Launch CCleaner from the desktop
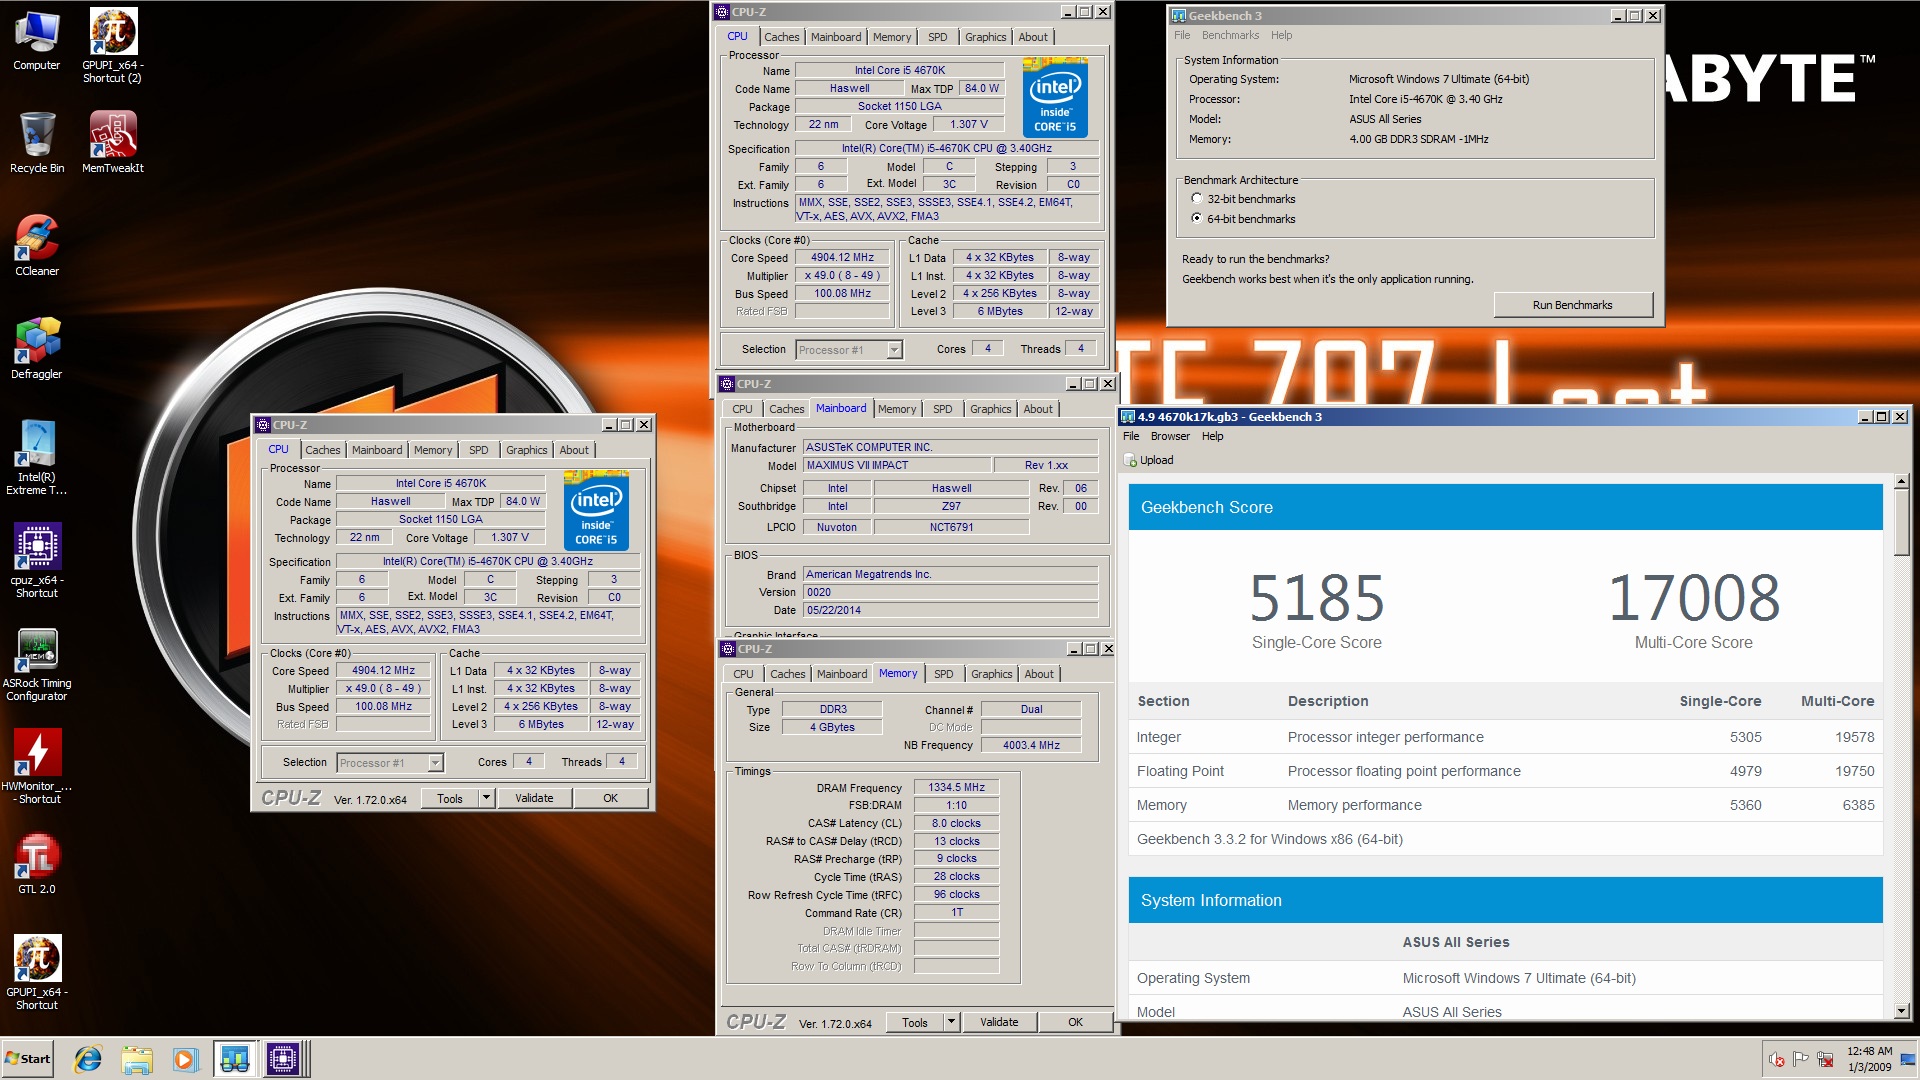The image size is (1920, 1080). click(x=37, y=245)
